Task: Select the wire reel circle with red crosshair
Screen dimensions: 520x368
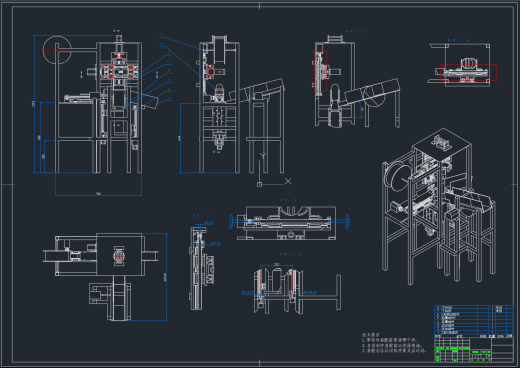Action: [x=57, y=50]
